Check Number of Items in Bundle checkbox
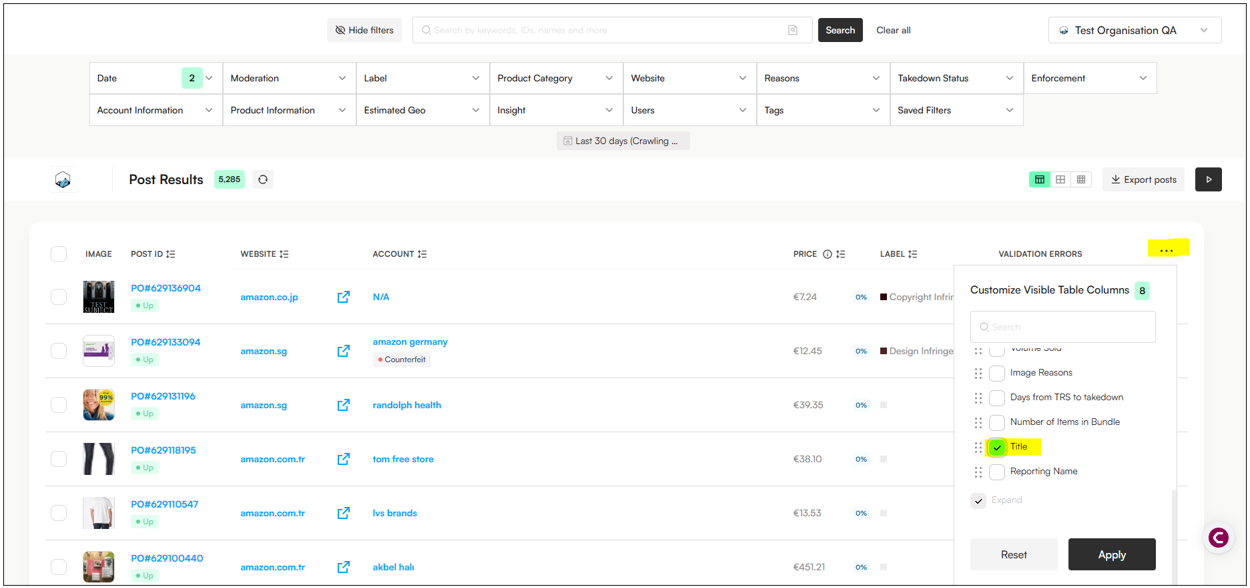This screenshot has width=1250, height=588. tap(997, 422)
